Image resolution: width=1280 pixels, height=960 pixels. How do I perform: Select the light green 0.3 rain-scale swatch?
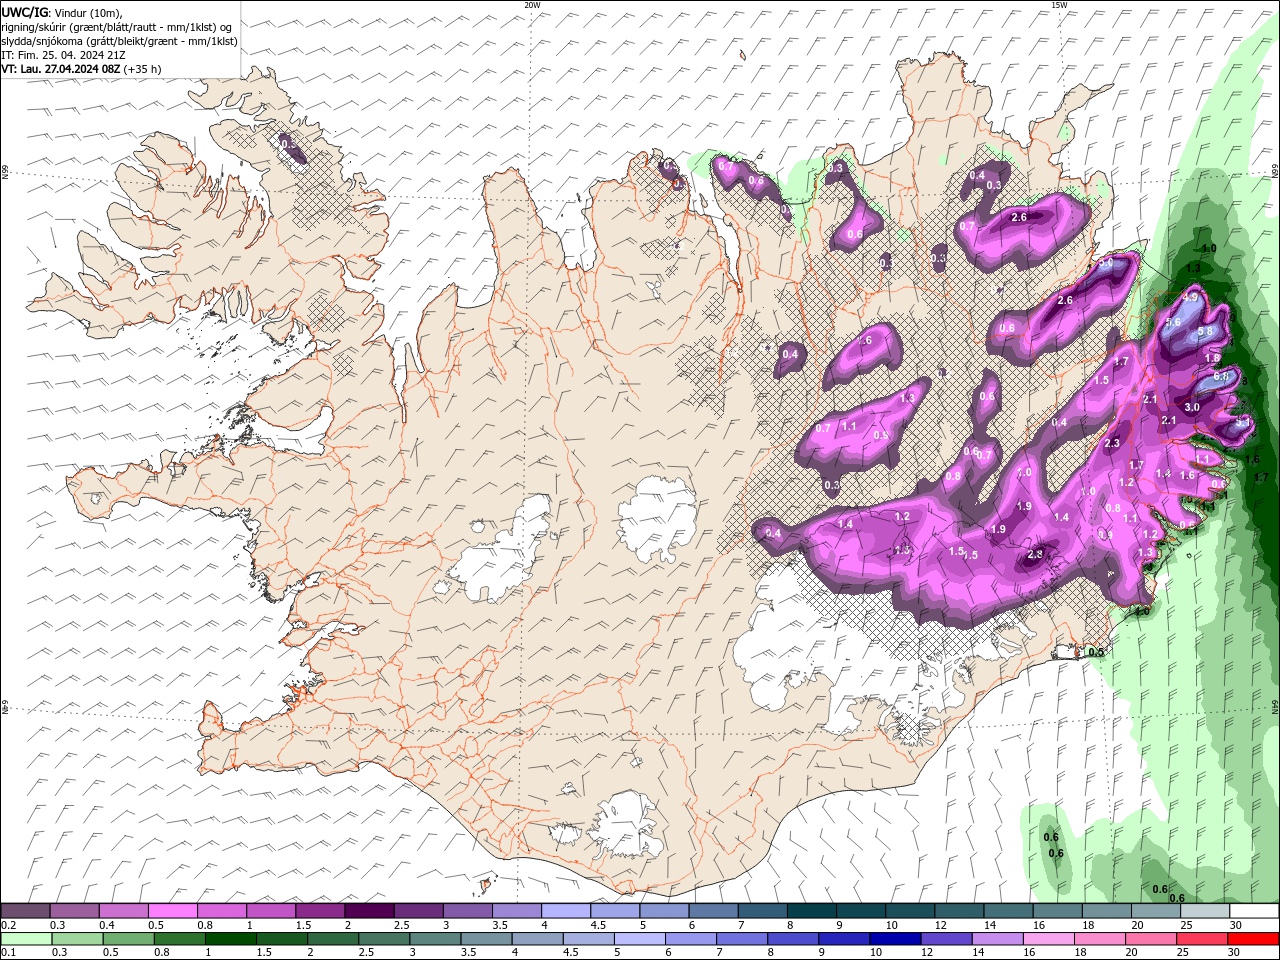click(77, 939)
